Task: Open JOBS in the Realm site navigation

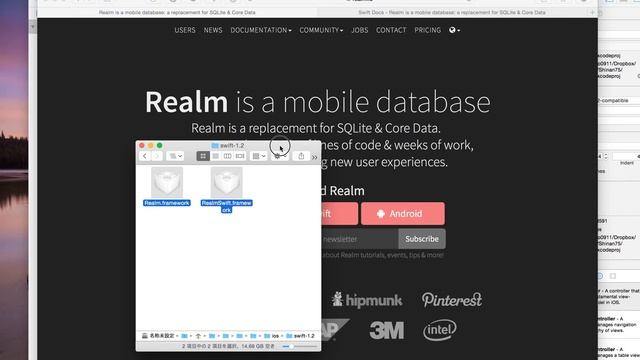Action: [360, 30]
